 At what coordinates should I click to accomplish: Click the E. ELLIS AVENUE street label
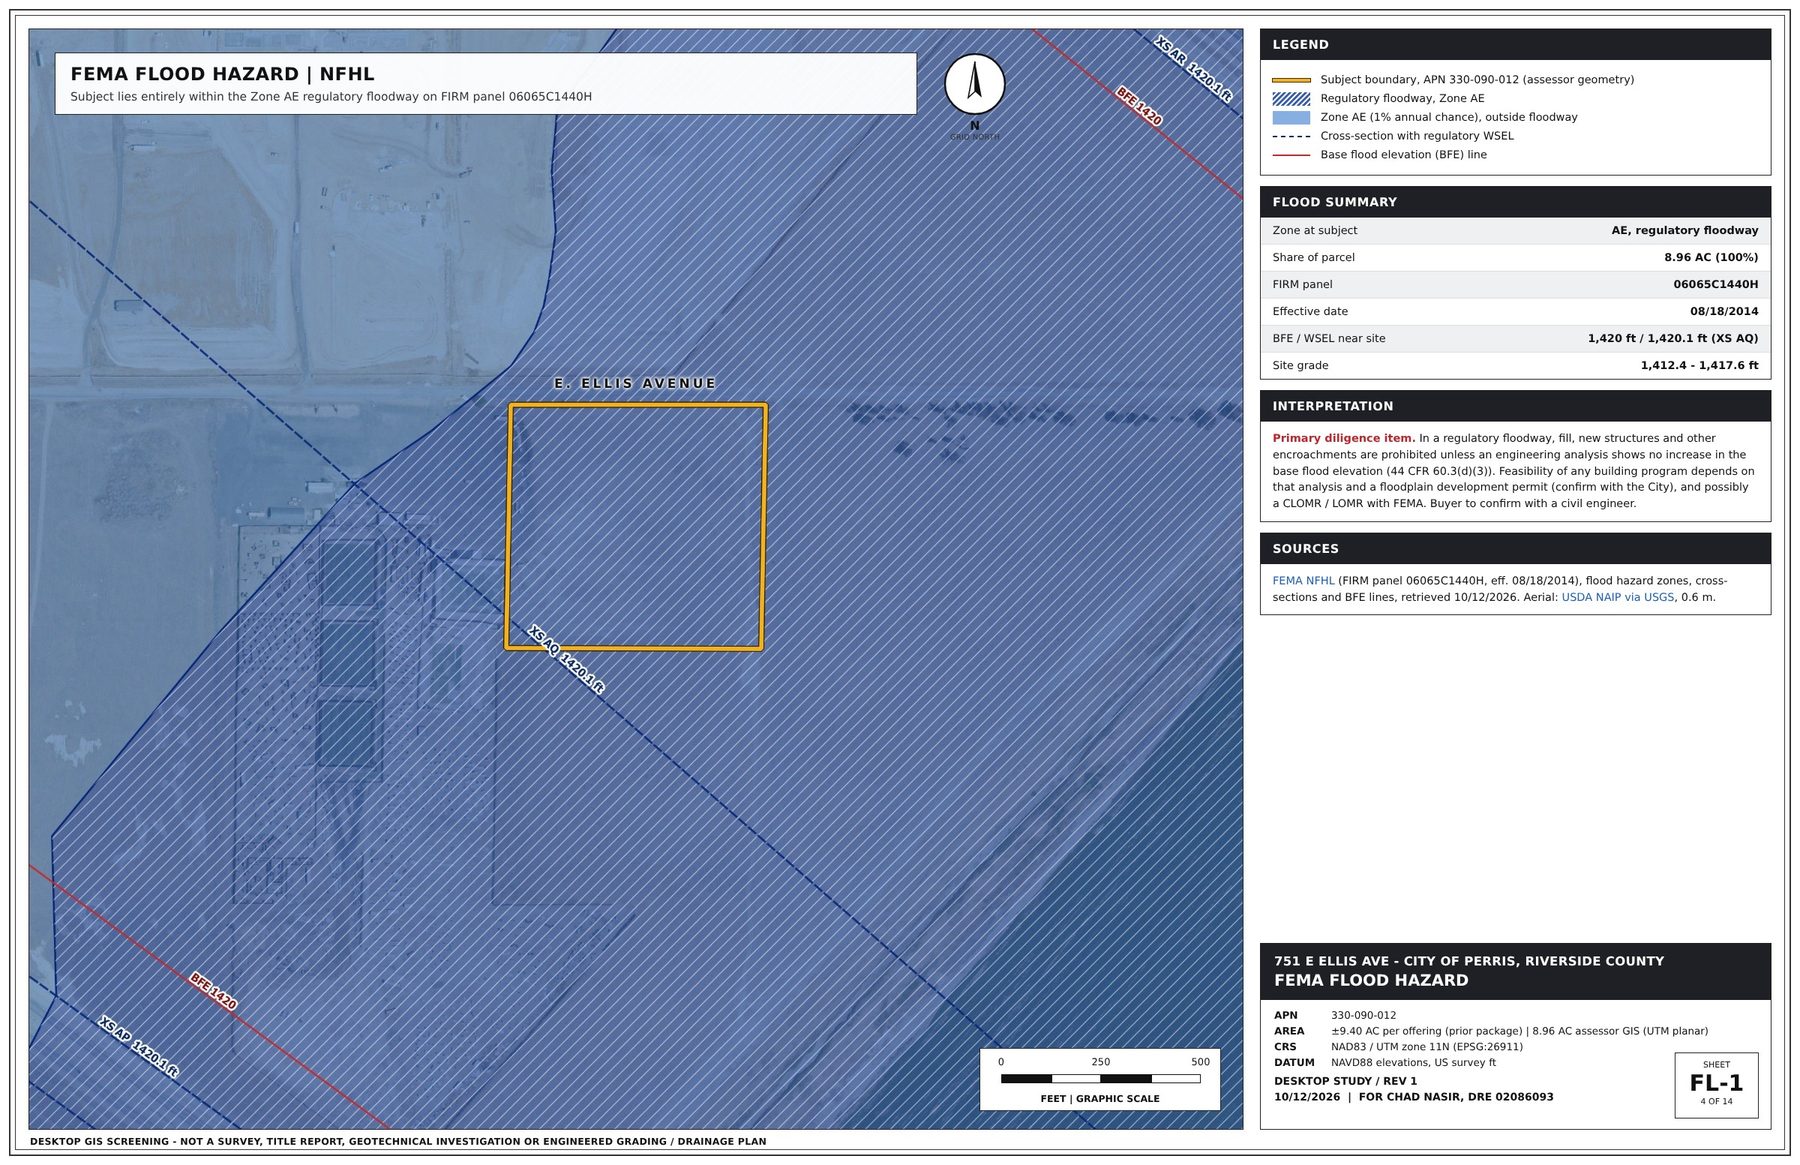pyautogui.click(x=635, y=383)
